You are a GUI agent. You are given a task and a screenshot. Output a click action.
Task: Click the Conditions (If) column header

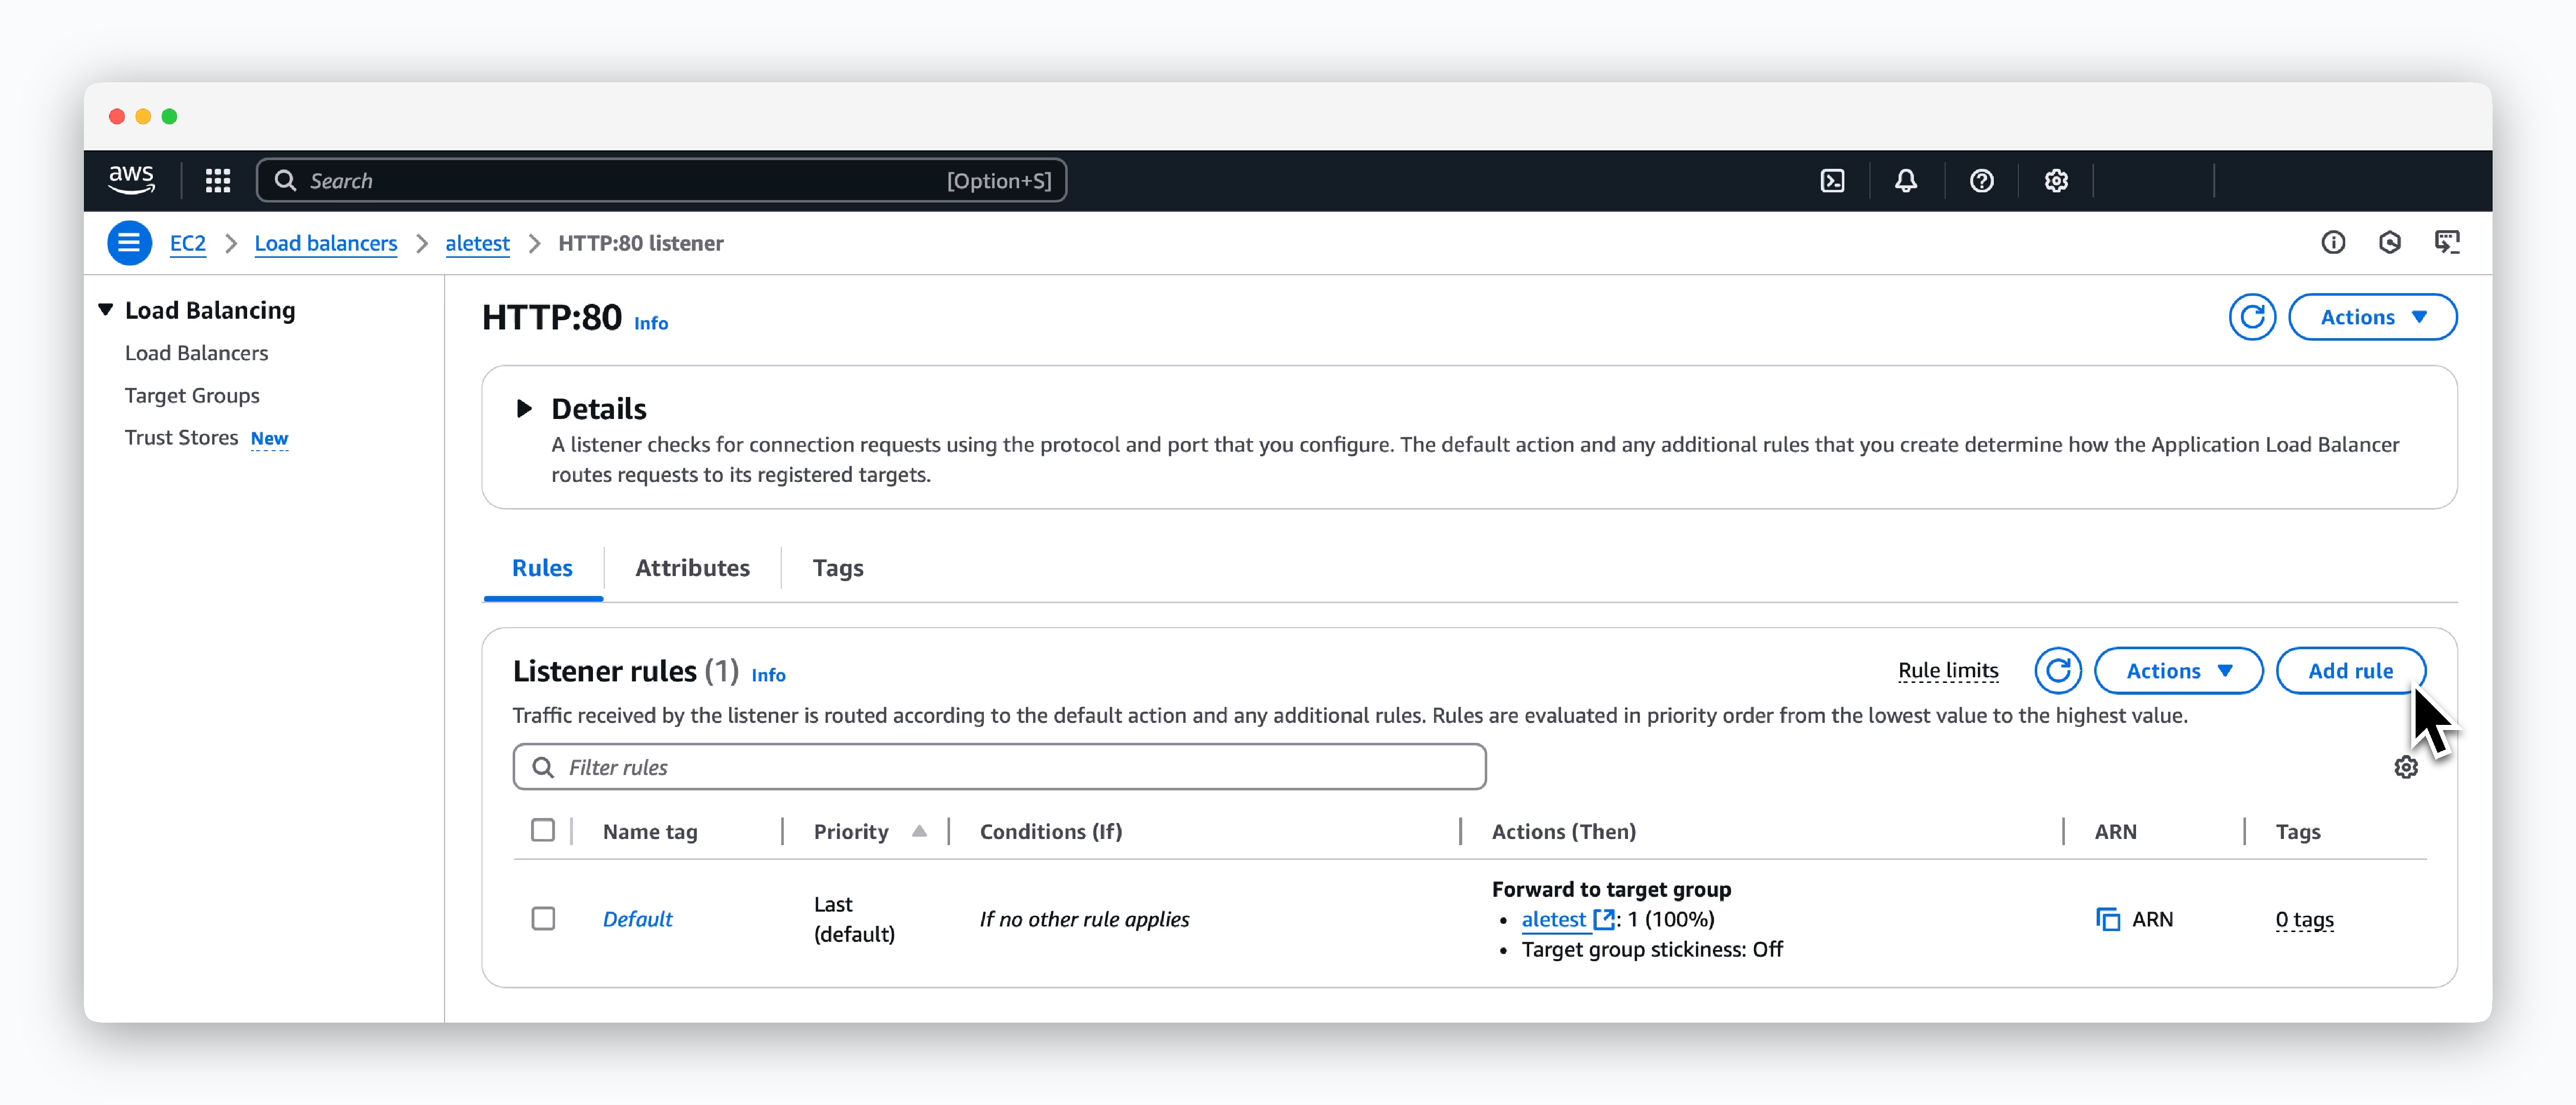(1051, 831)
